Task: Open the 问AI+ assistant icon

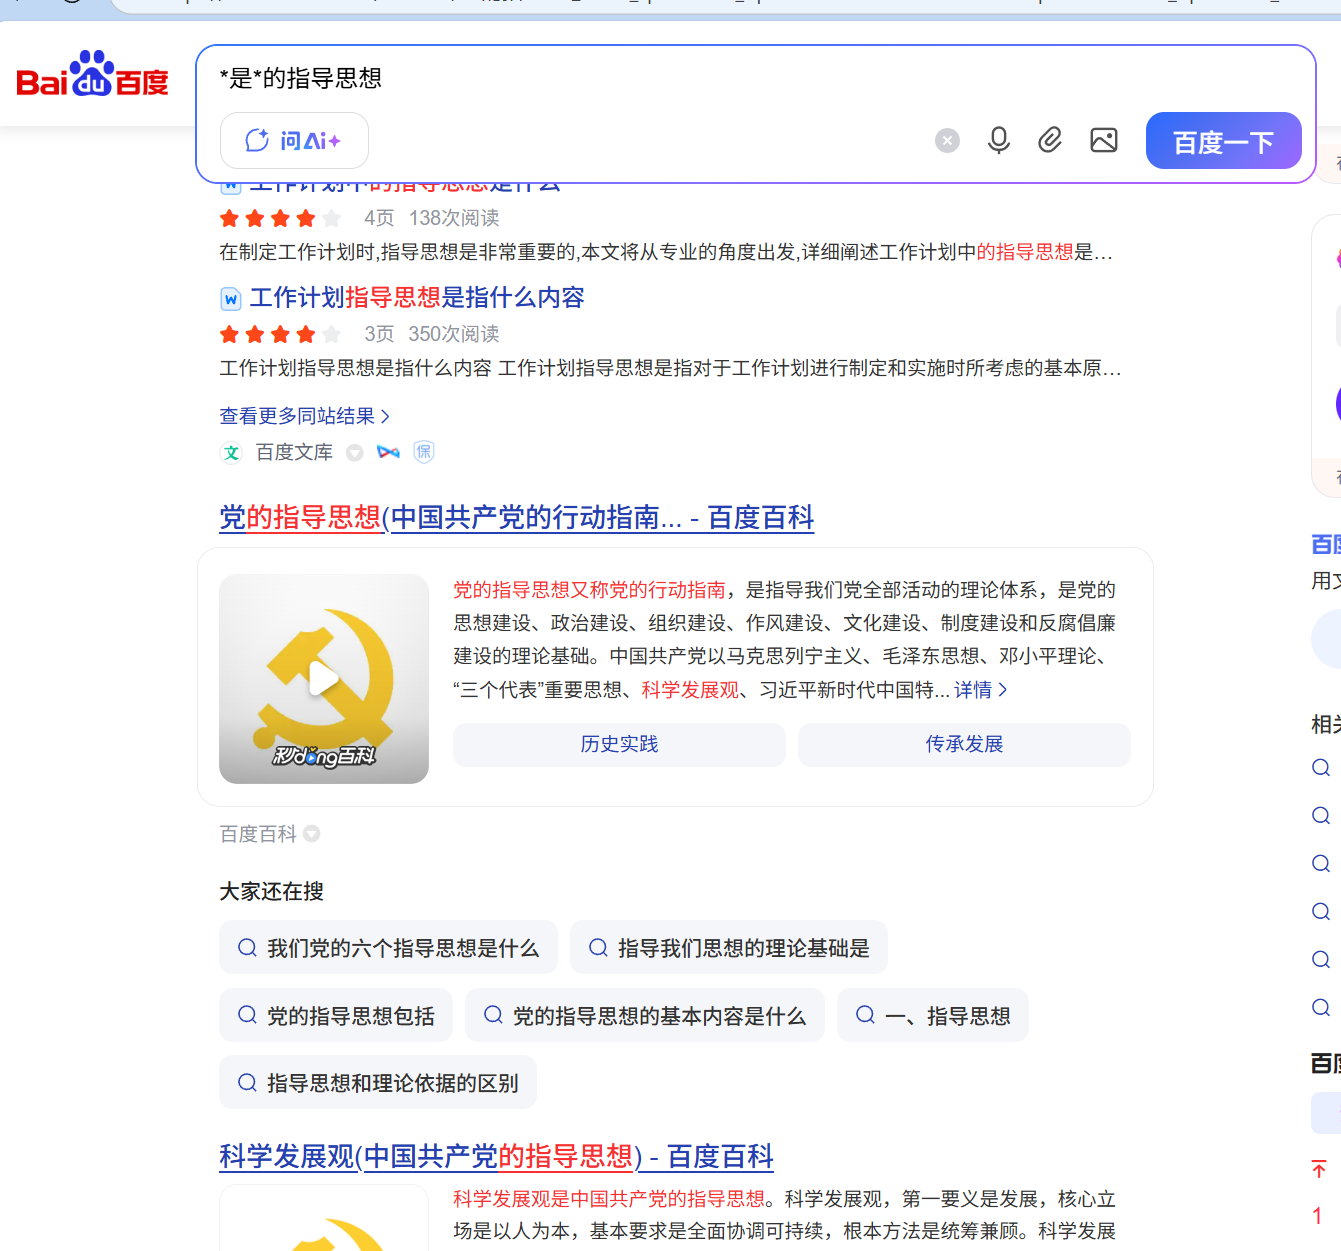Action: [x=293, y=140]
